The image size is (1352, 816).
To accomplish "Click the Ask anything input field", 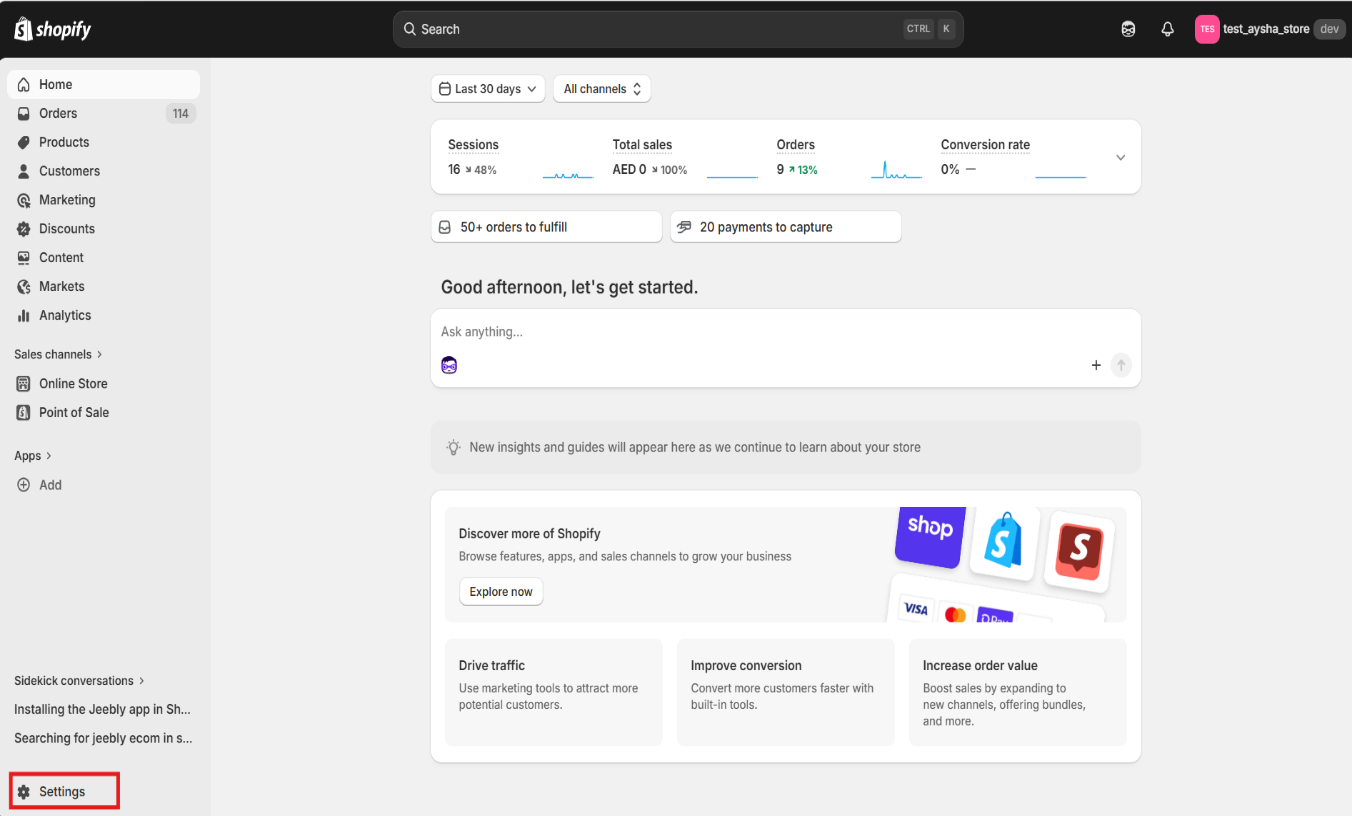I will tap(786, 332).
